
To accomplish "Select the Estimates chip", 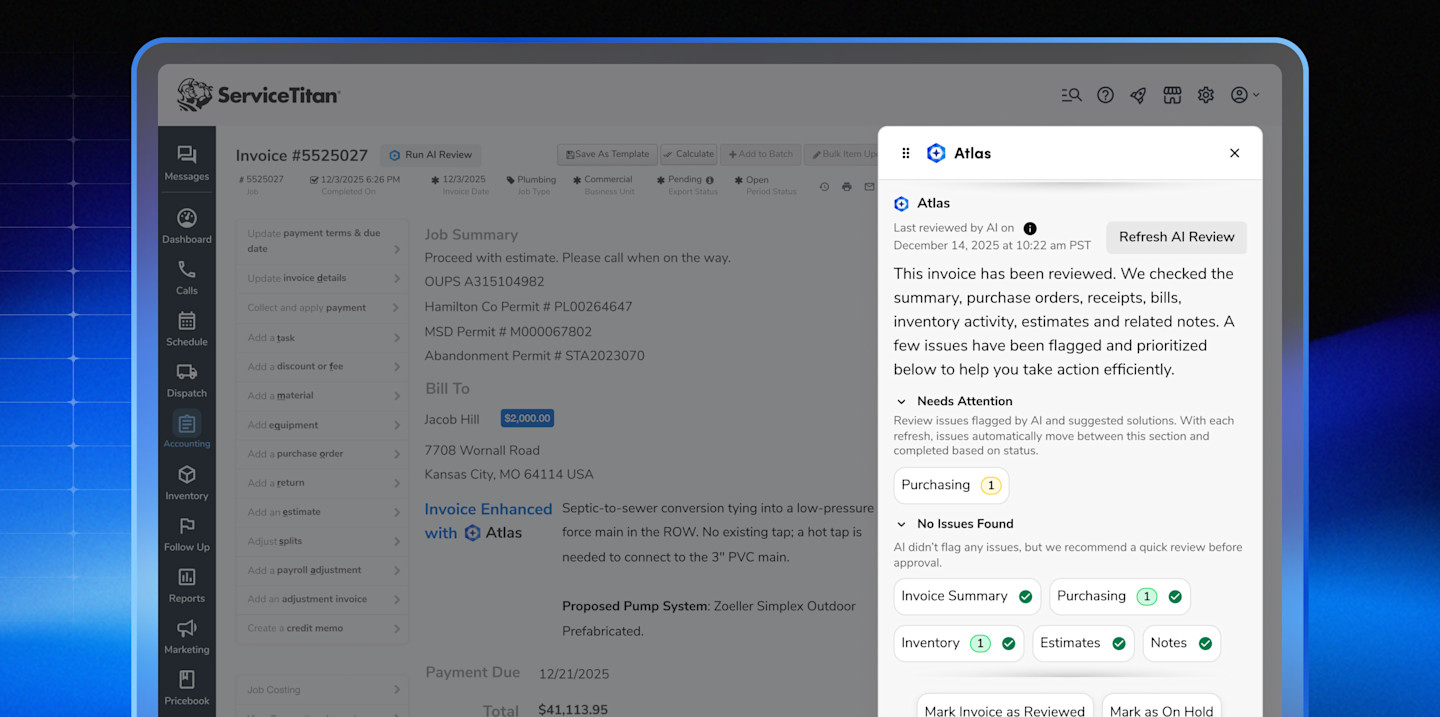I will [x=1083, y=643].
